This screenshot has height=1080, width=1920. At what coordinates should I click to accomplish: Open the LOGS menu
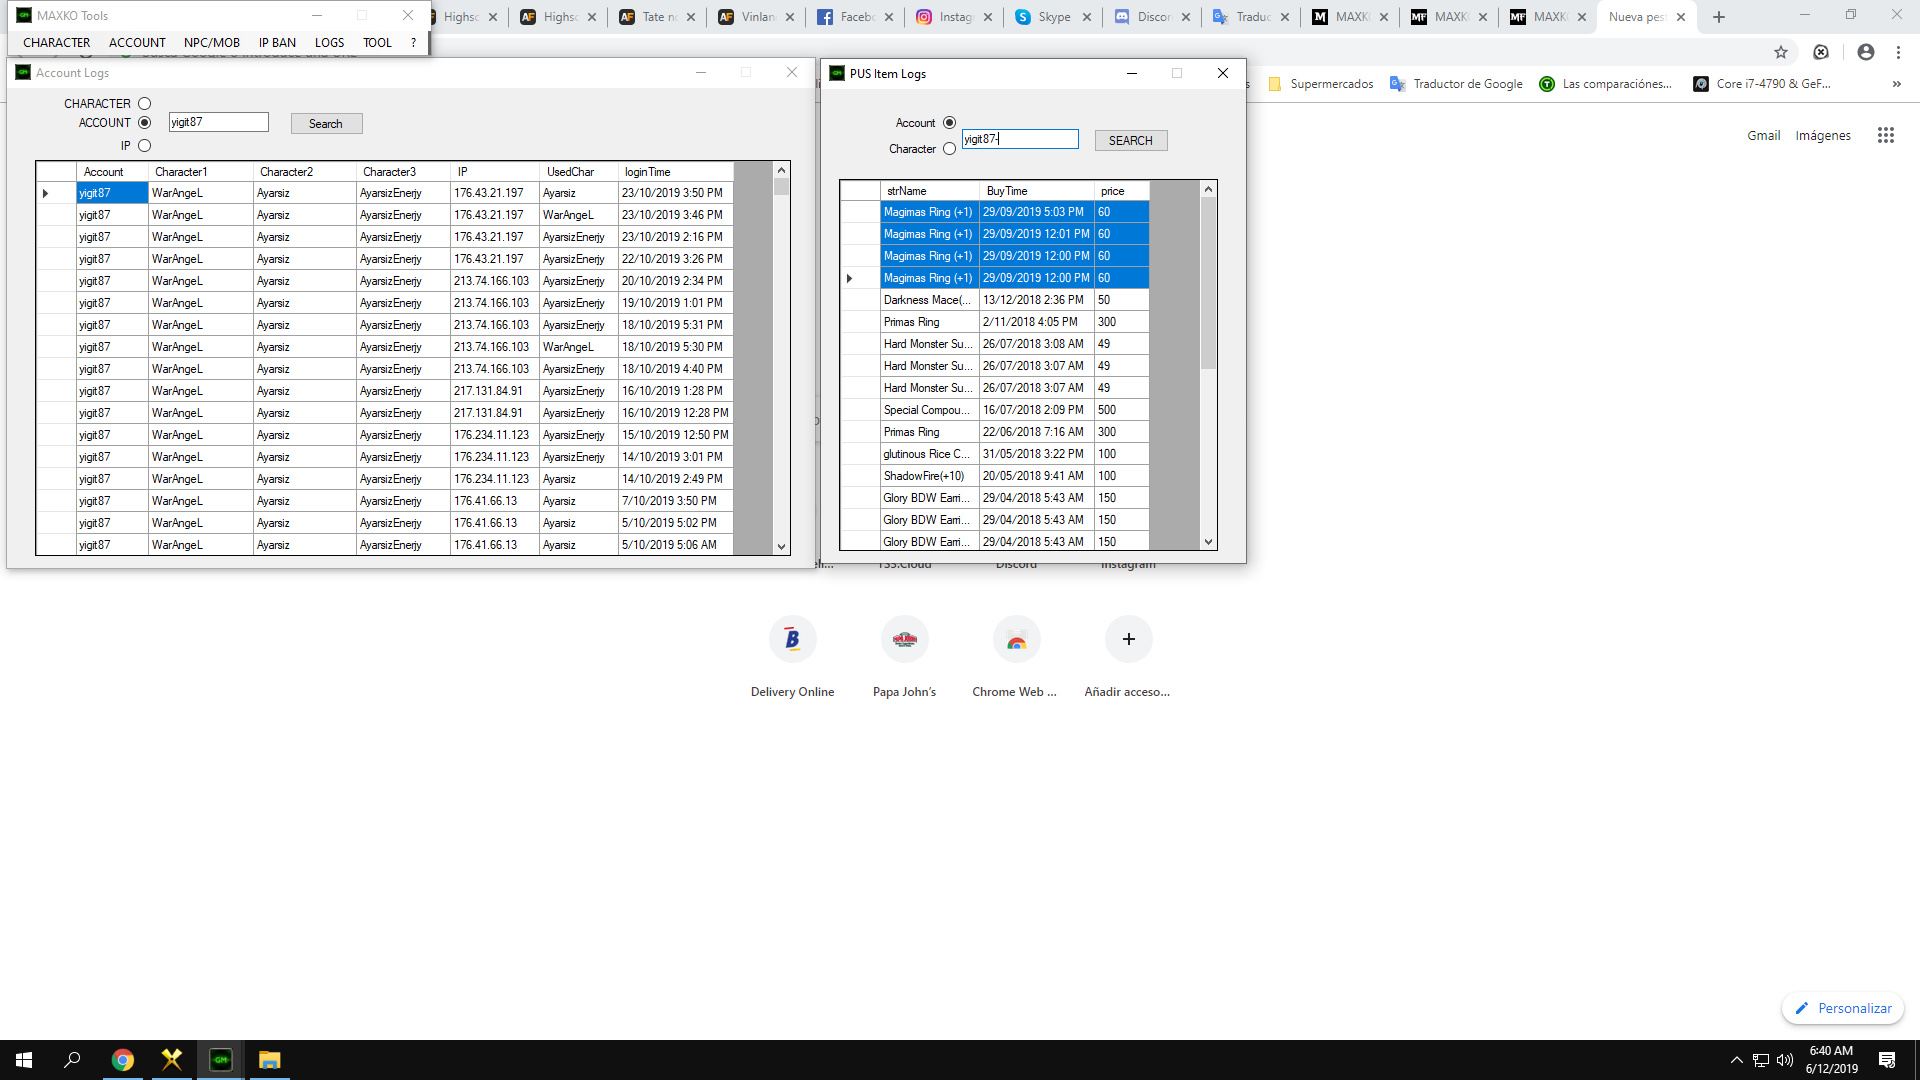click(329, 43)
